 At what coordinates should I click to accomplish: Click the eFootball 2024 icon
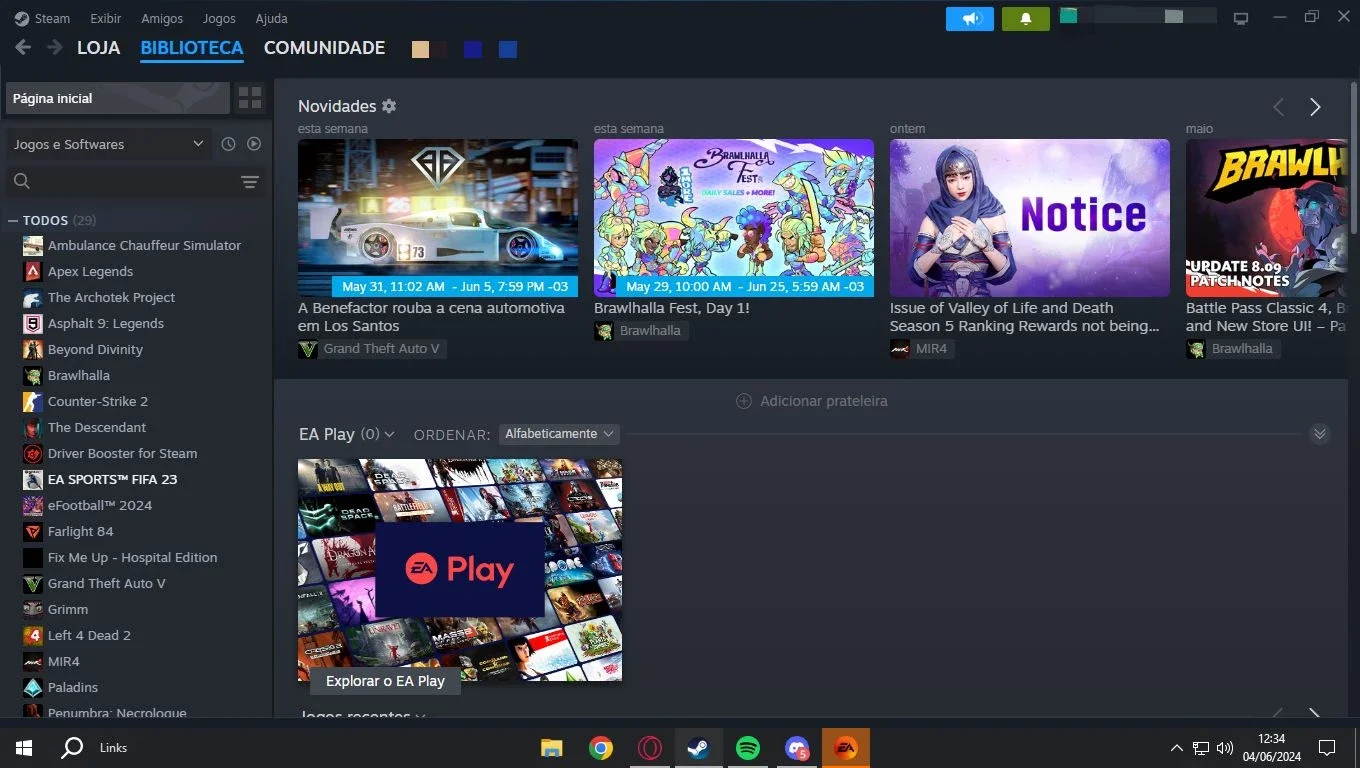(33, 505)
